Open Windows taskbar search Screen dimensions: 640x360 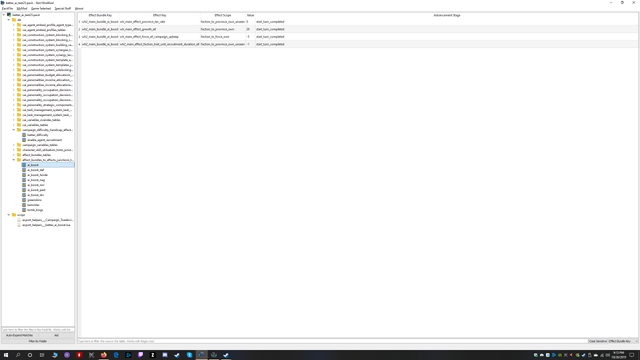coord(18,355)
